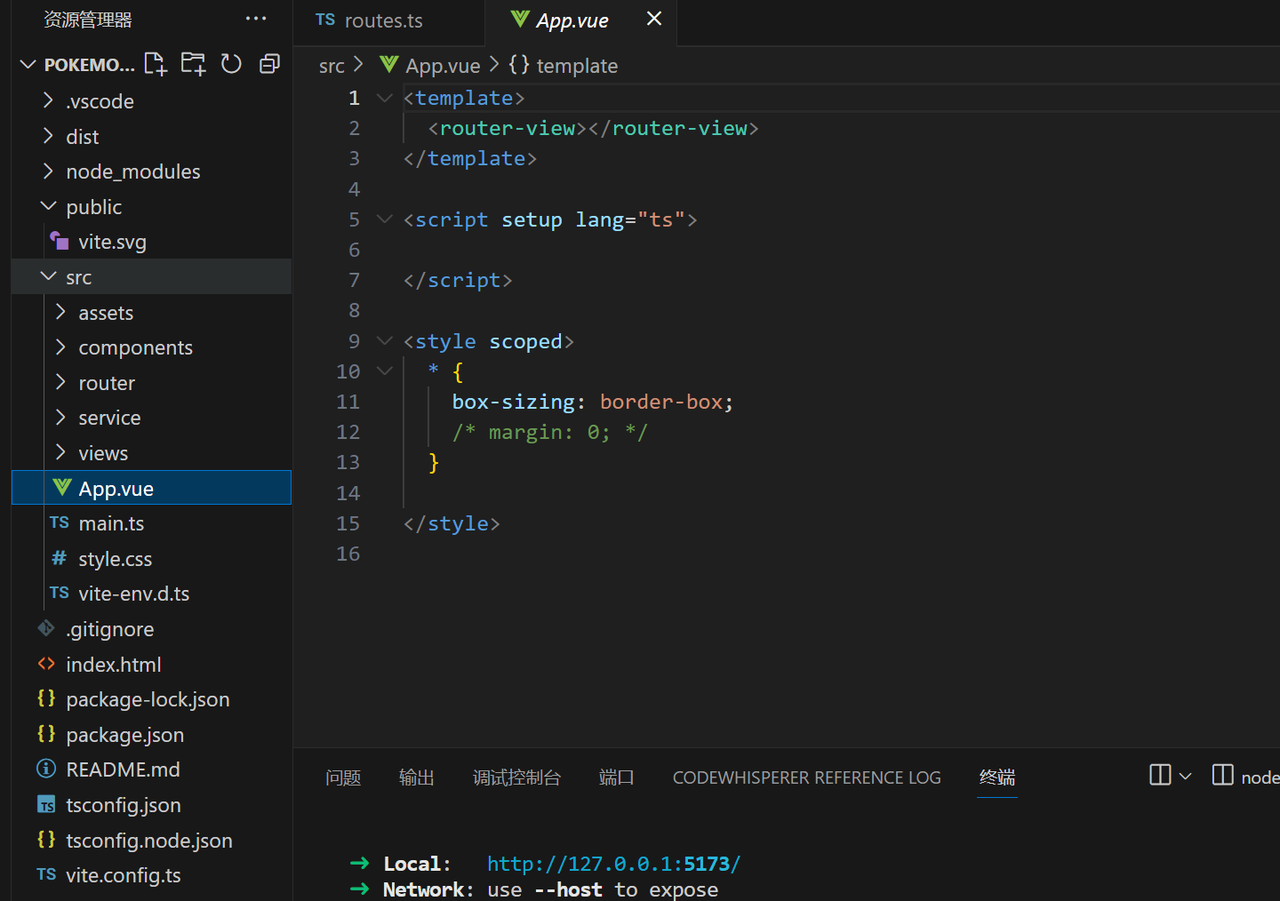Close the App.vue editor tab
The height and width of the screenshot is (901, 1280).
[x=654, y=19]
